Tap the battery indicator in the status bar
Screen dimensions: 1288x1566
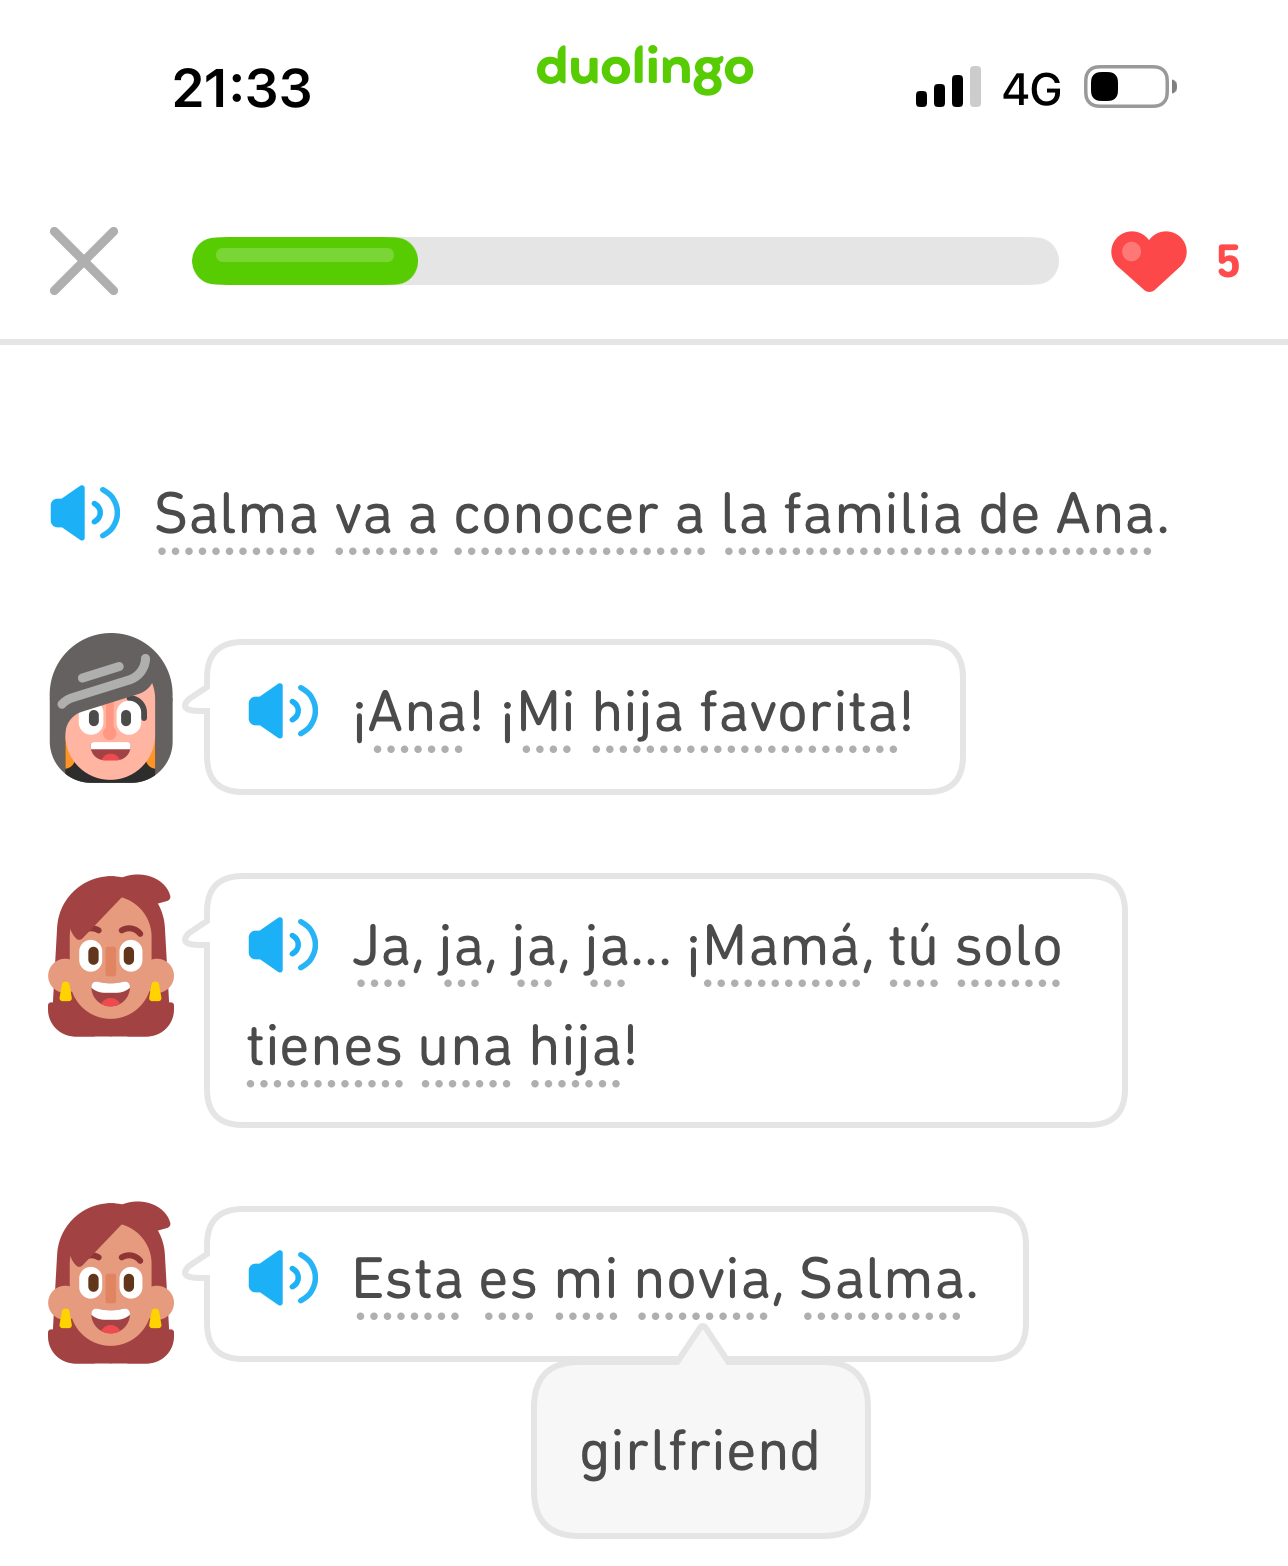point(1131,87)
